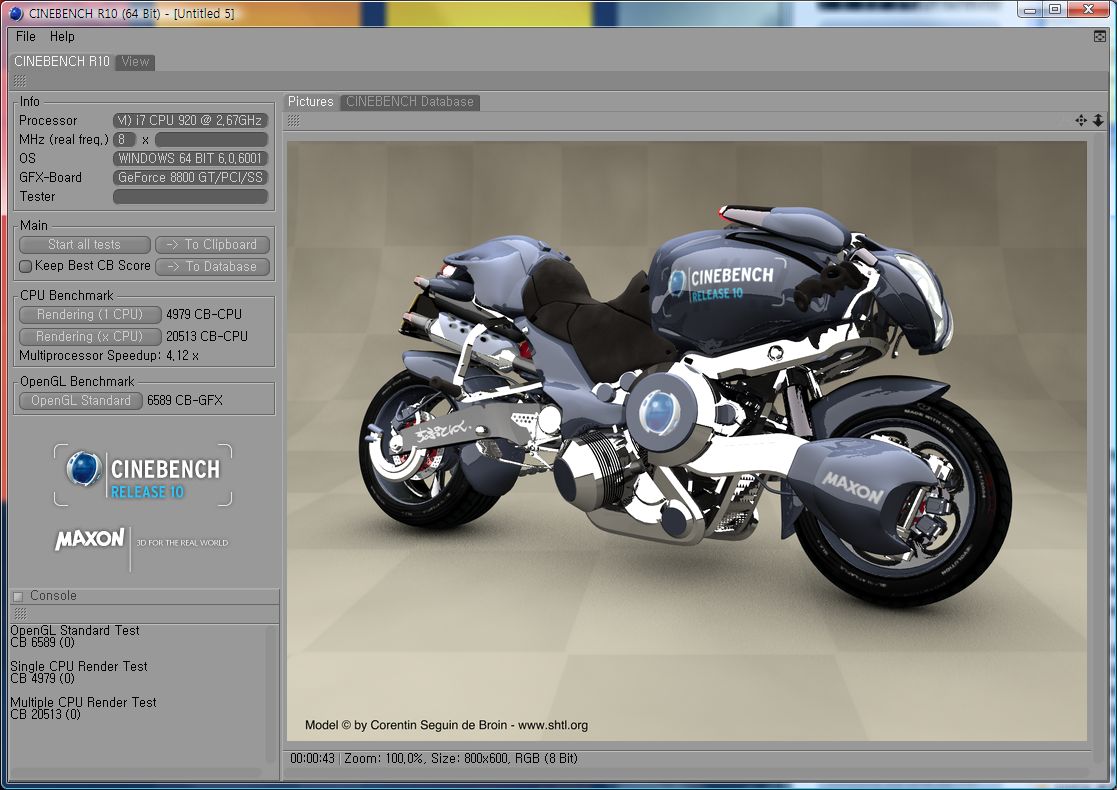
Task: Click the Processor info field
Action: pyautogui.click(x=190, y=120)
